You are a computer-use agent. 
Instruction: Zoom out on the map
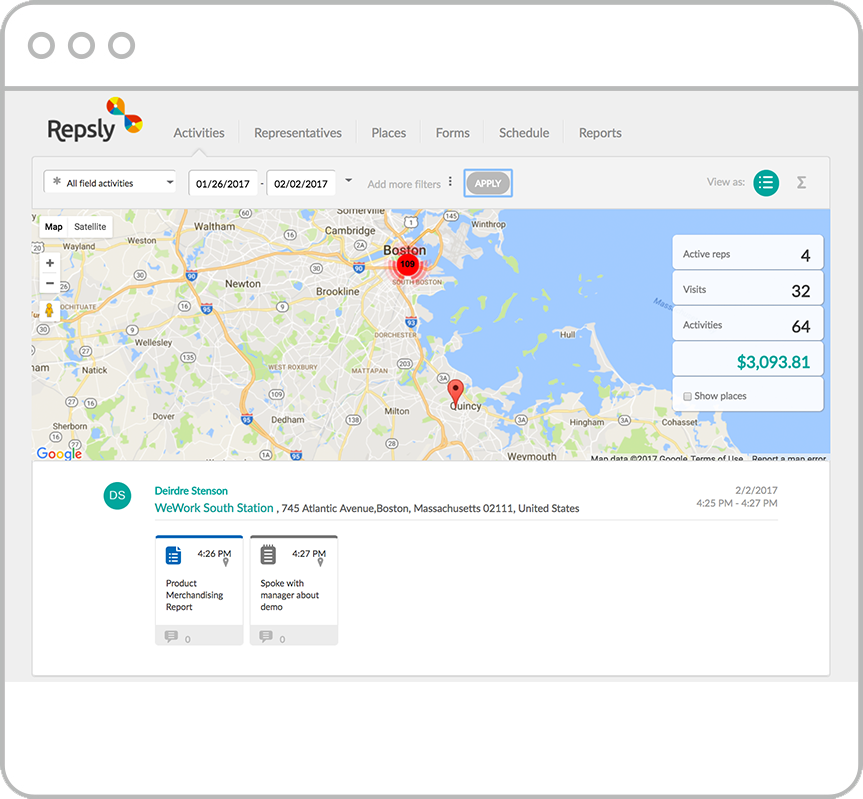click(x=50, y=283)
